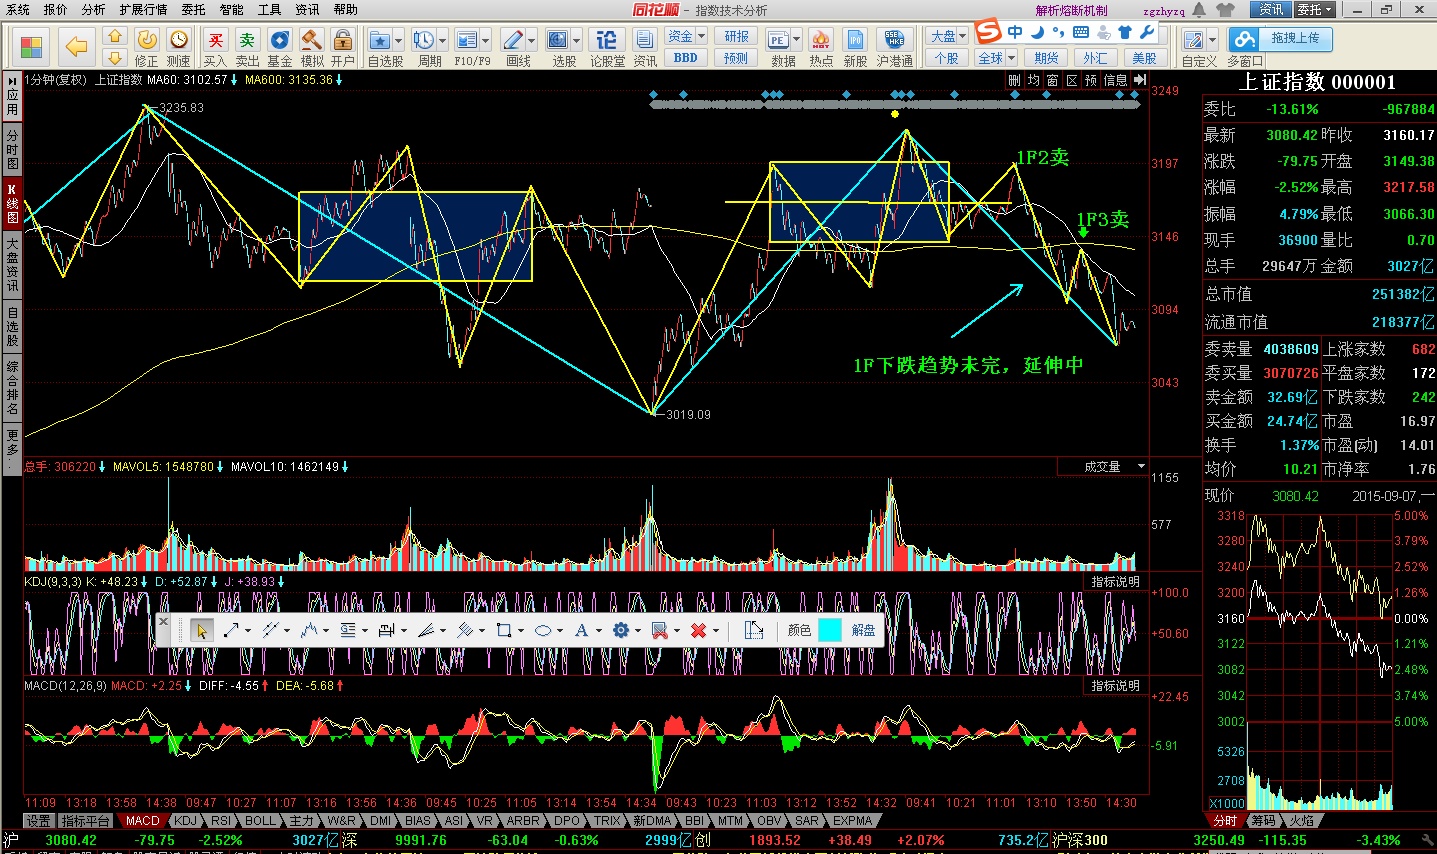This screenshot has height=854, width=1437.
Task: Click the BBD button
Action: coord(686,58)
